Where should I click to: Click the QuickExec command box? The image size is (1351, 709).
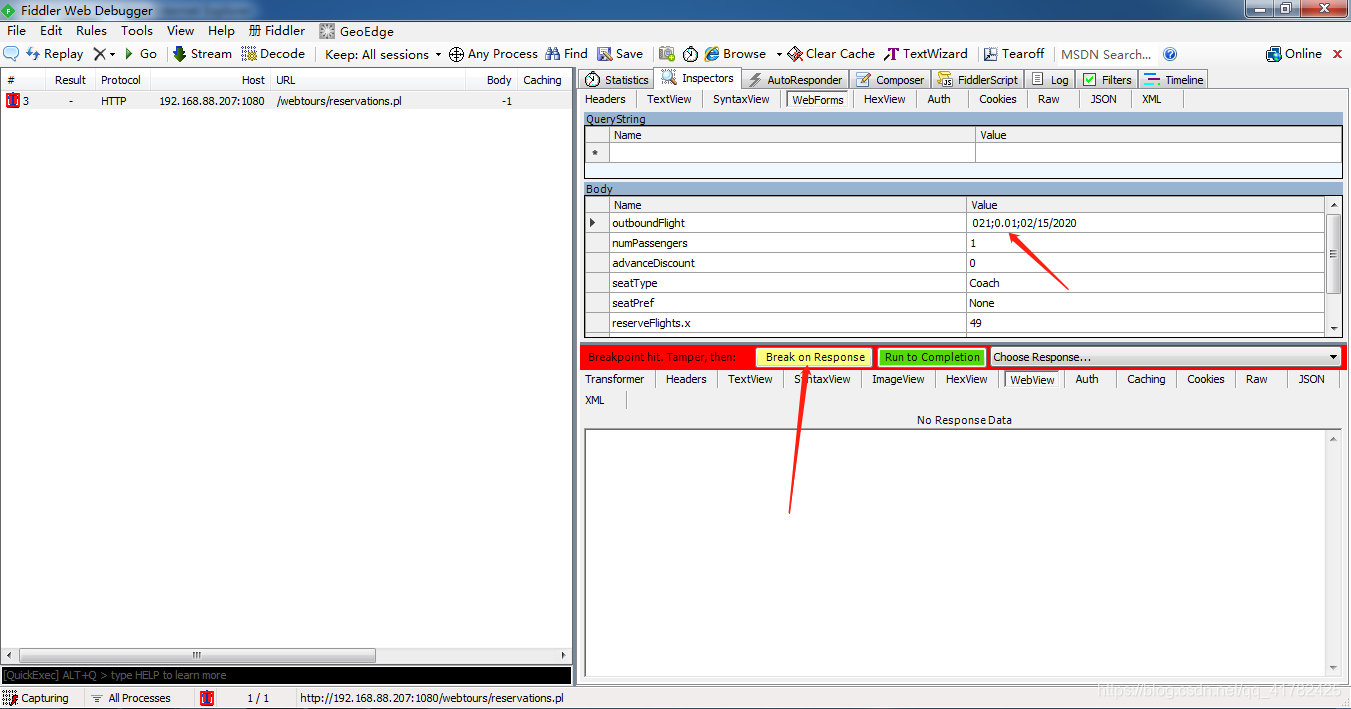[x=286, y=675]
